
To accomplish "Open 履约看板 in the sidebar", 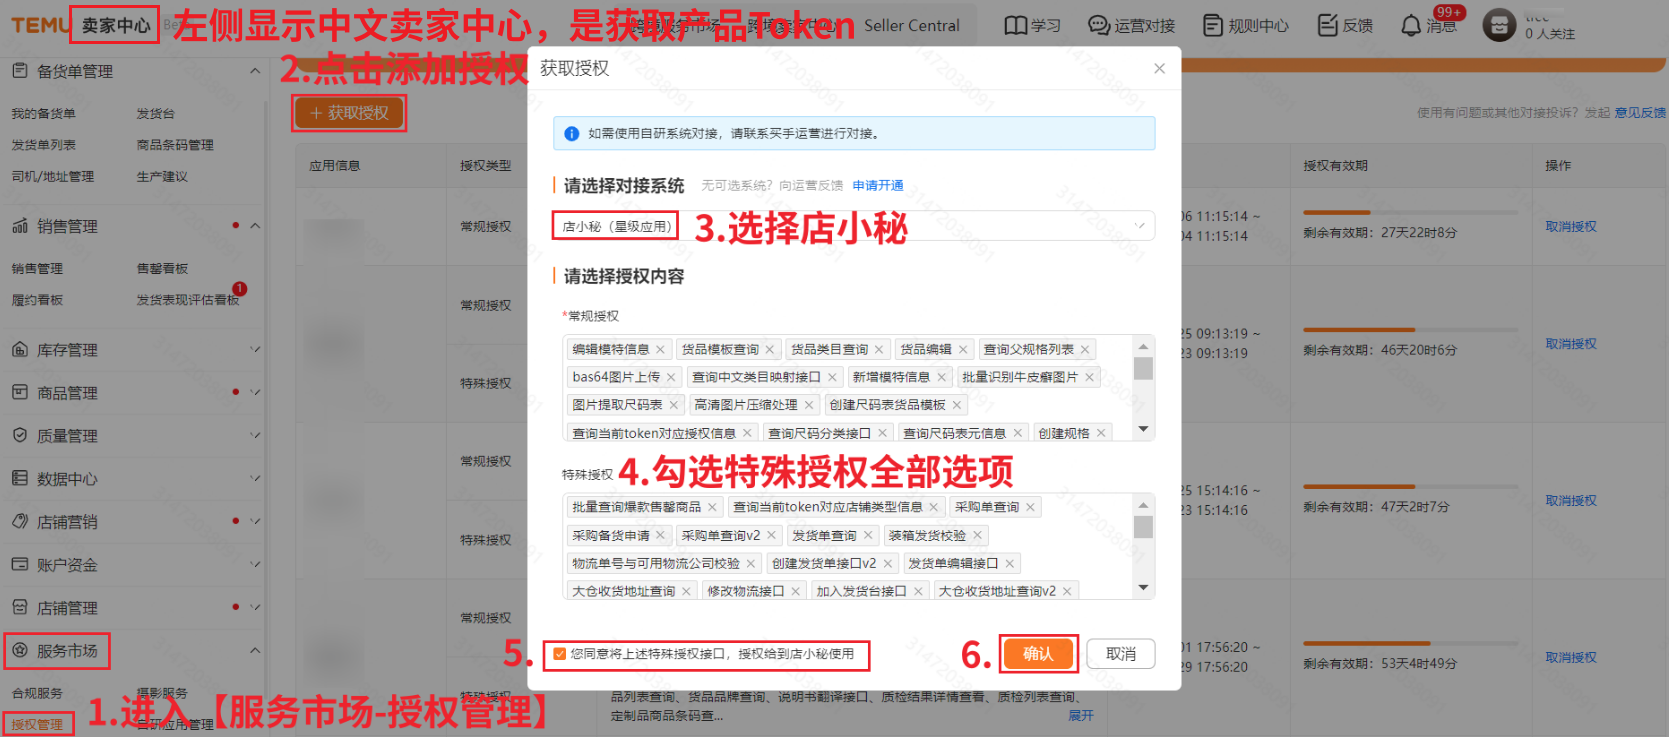I will [37, 300].
